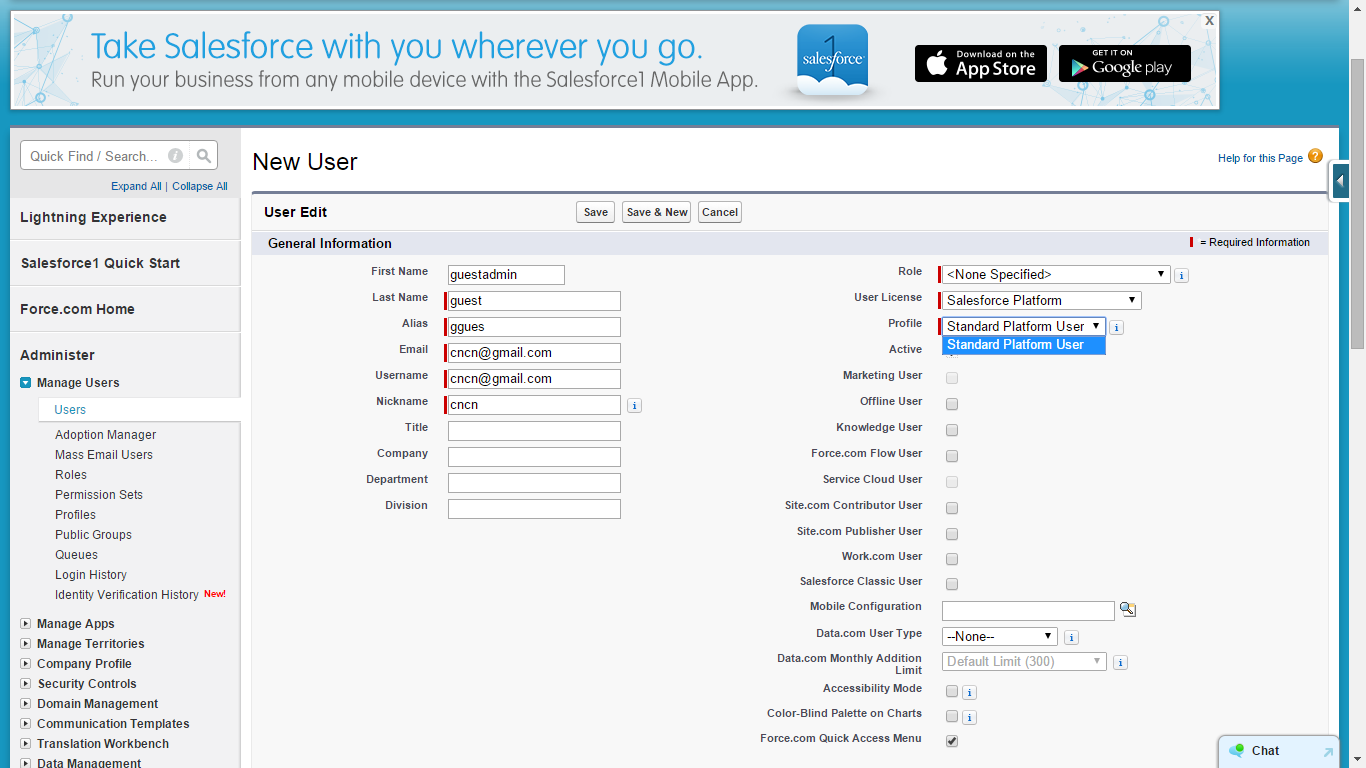
Task: Expand Manage Territories in the sidebar
Action: point(26,644)
